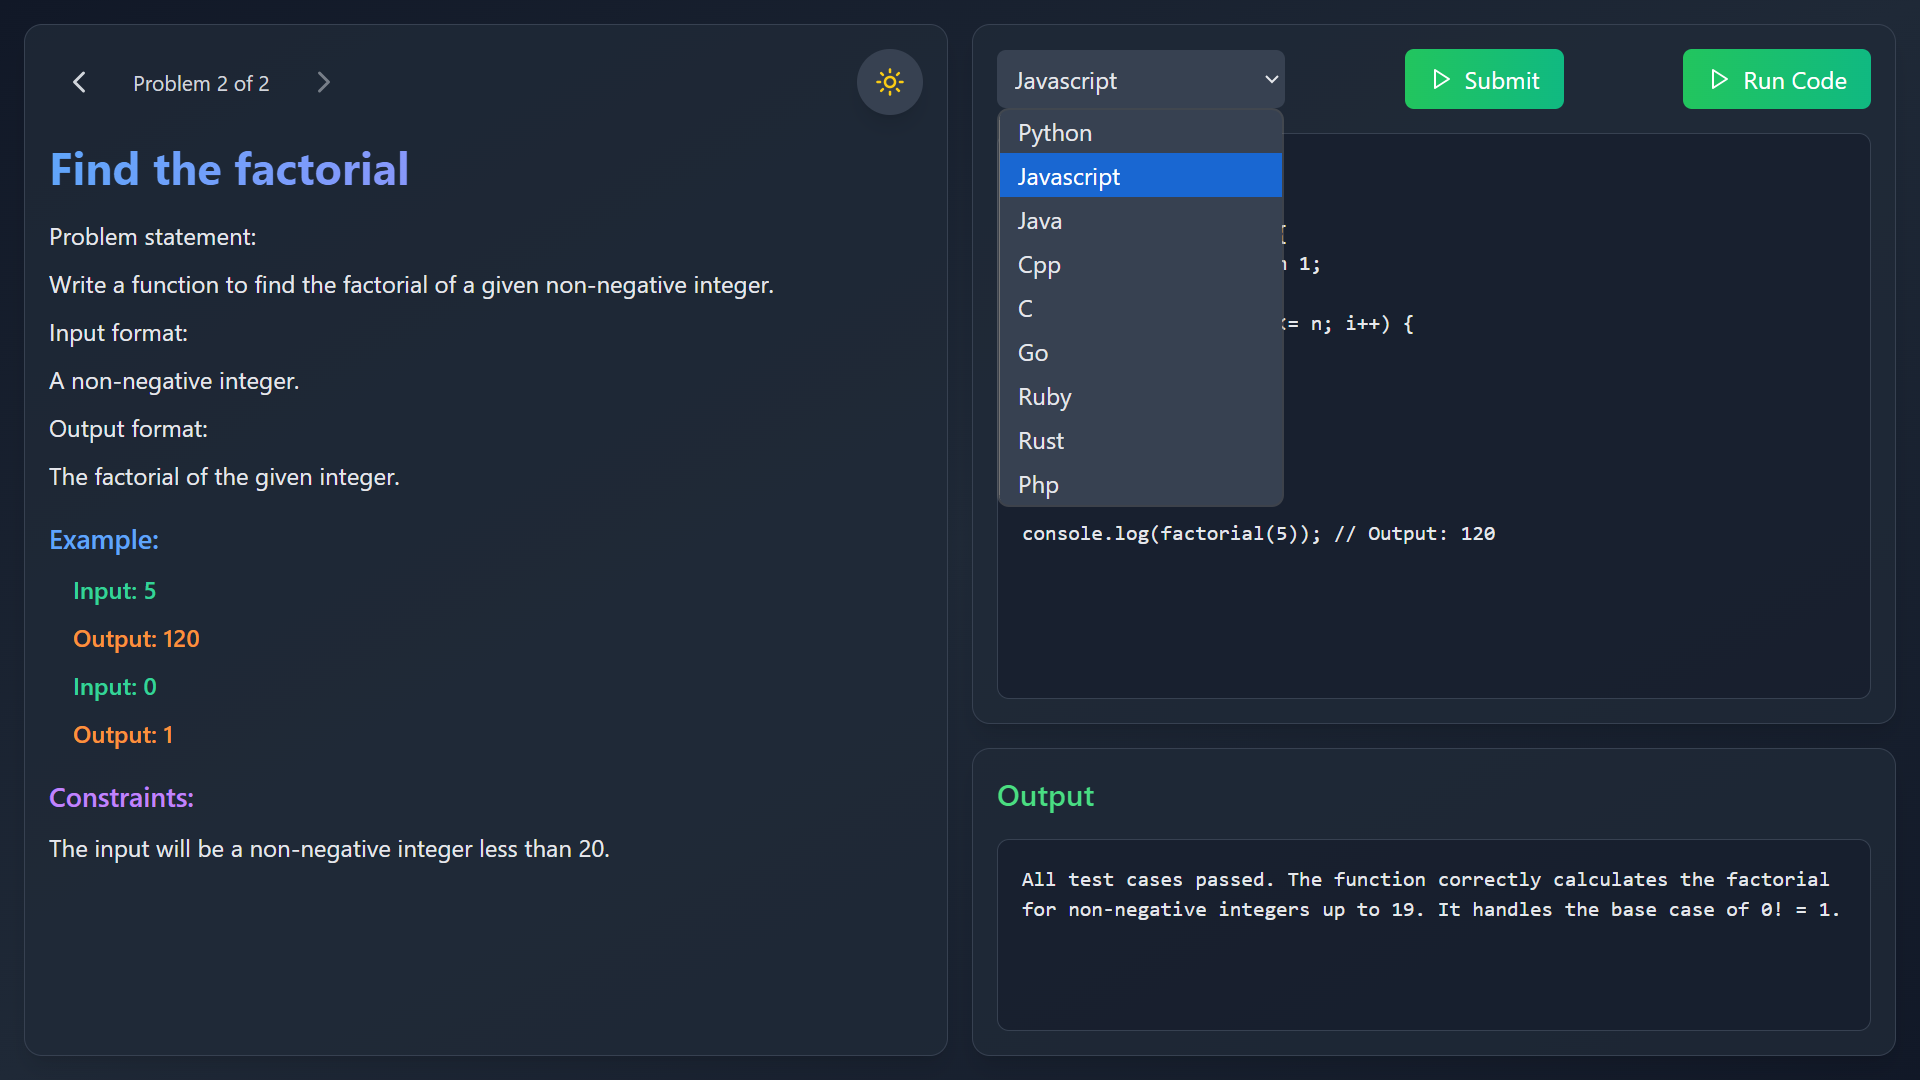Click the console.log line in the editor
The height and width of the screenshot is (1080, 1920).
coord(1258,534)
